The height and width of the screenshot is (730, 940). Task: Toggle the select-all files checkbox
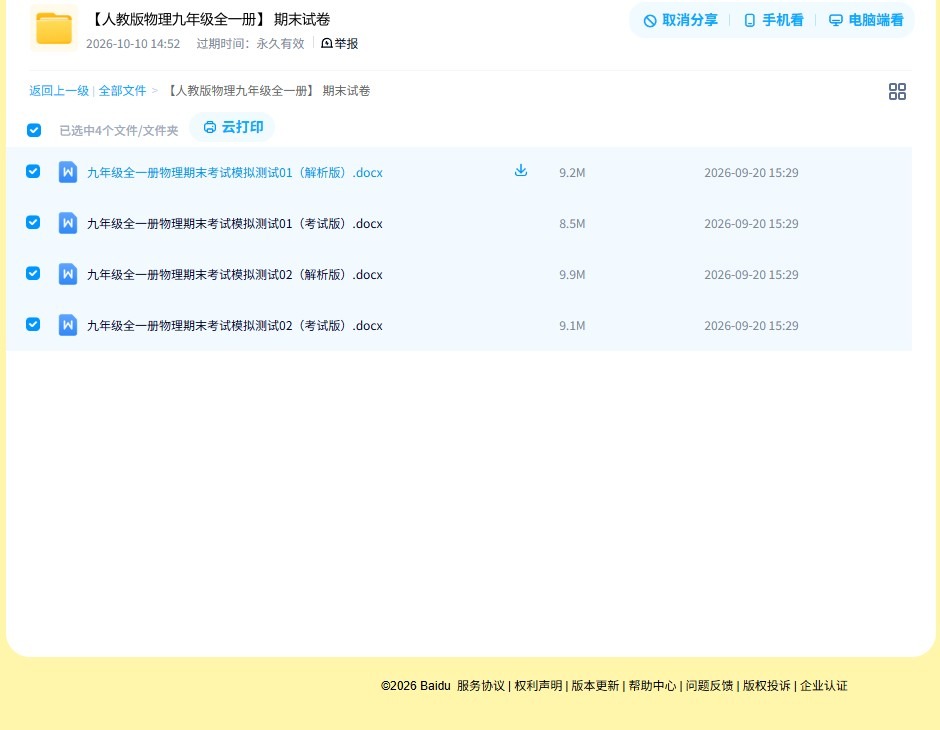(x=34, y=130)
